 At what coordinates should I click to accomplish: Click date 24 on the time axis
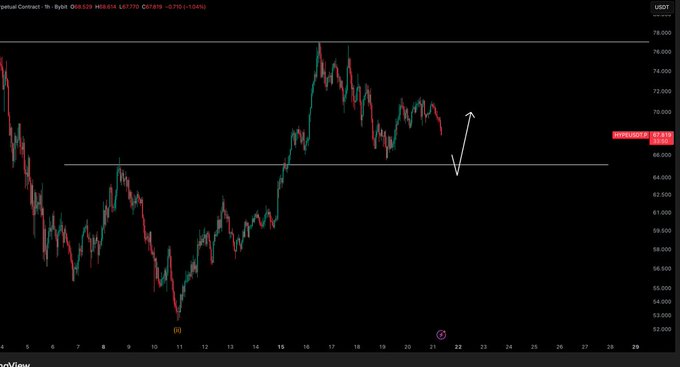[509, 347]
